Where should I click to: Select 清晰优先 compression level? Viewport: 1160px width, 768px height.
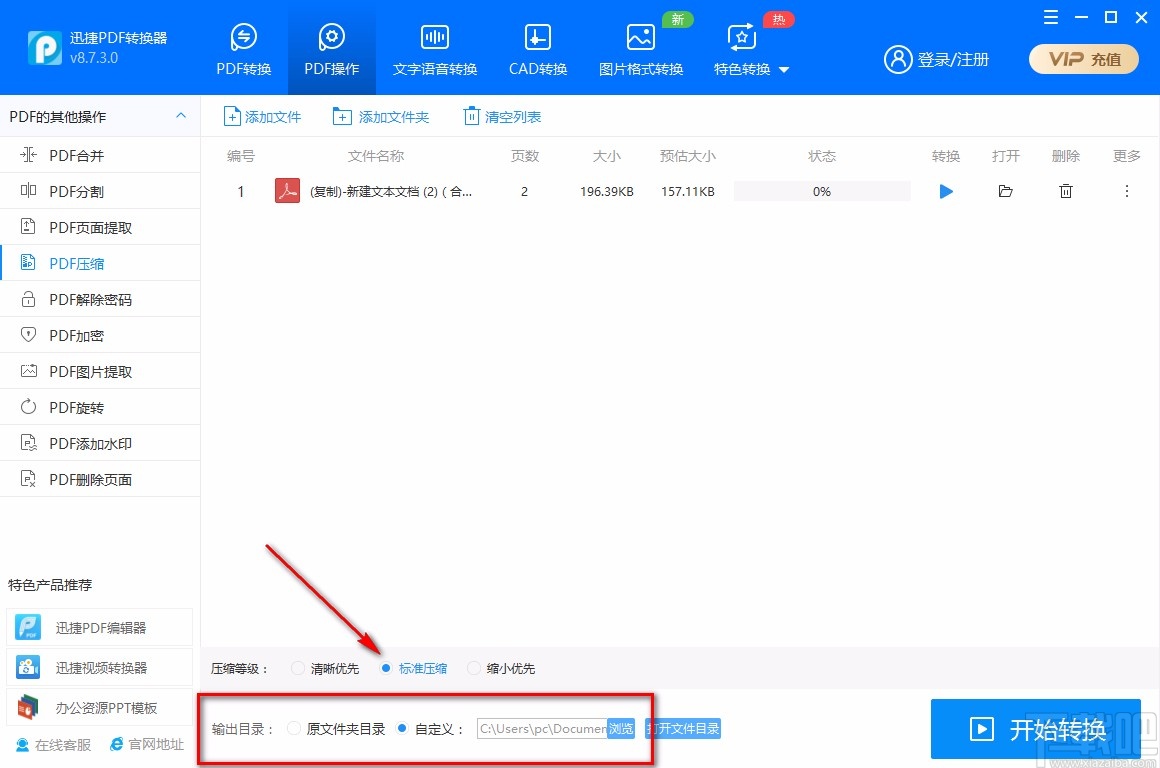(x=326, y=668)
